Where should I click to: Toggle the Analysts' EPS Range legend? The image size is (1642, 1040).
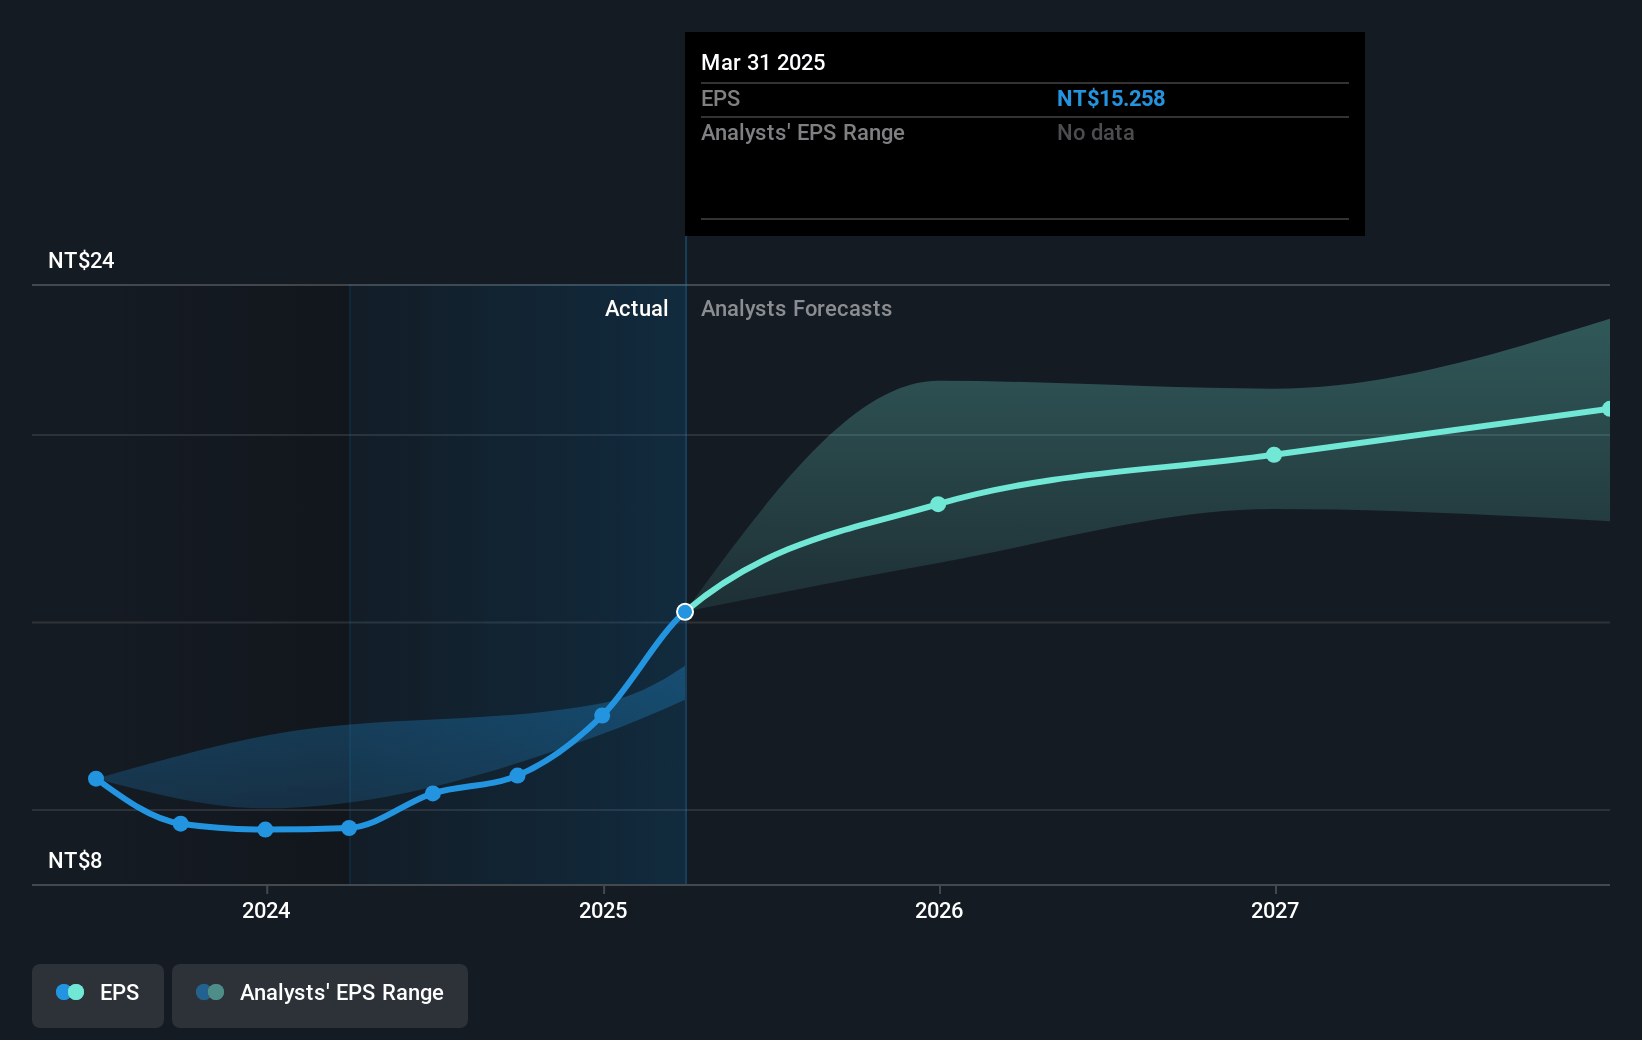coord(320,995)
